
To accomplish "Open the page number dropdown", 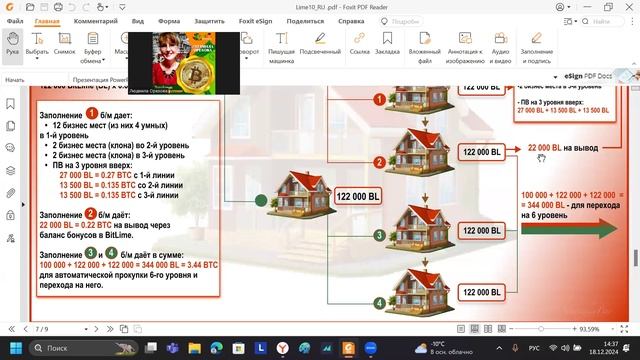I will coord(86,329).
